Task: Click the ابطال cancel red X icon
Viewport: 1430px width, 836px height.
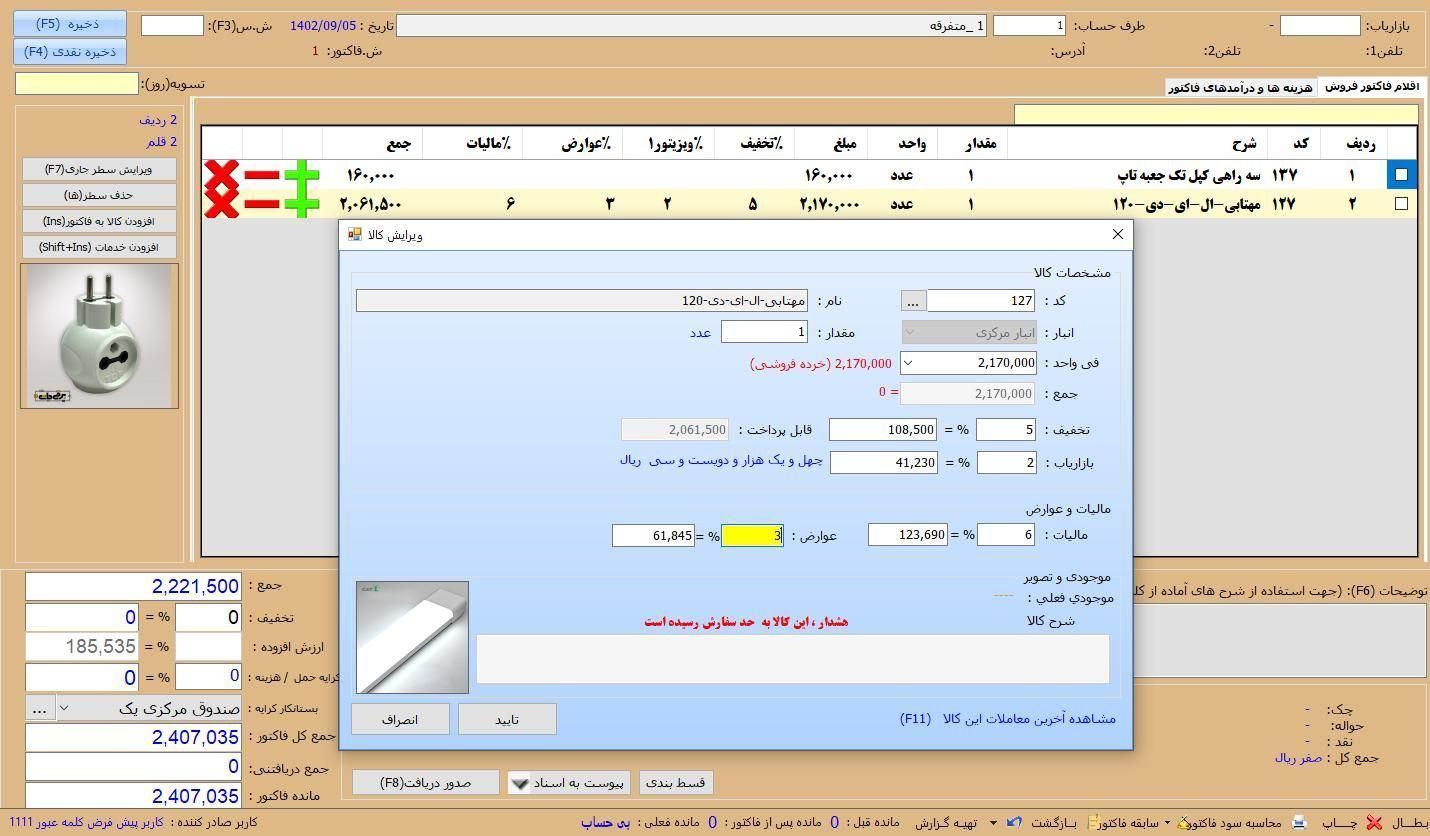Action: [1374, 822]
